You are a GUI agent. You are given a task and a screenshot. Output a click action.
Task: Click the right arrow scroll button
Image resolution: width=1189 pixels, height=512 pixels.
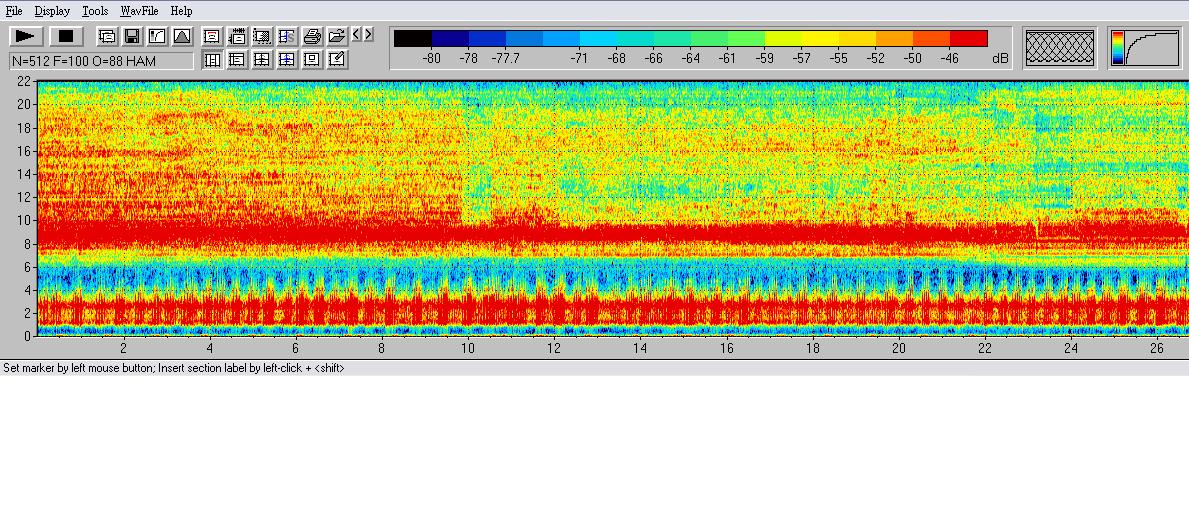(x=368, y=35)
